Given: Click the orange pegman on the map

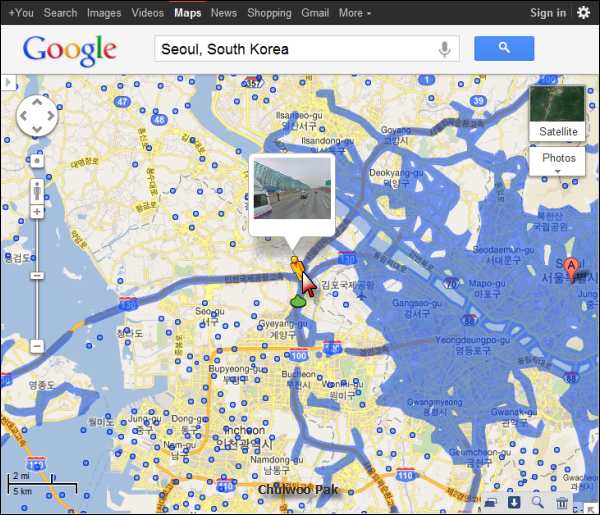Looking at the screenshot, I should pyautogui.click(x=296, y=267).
